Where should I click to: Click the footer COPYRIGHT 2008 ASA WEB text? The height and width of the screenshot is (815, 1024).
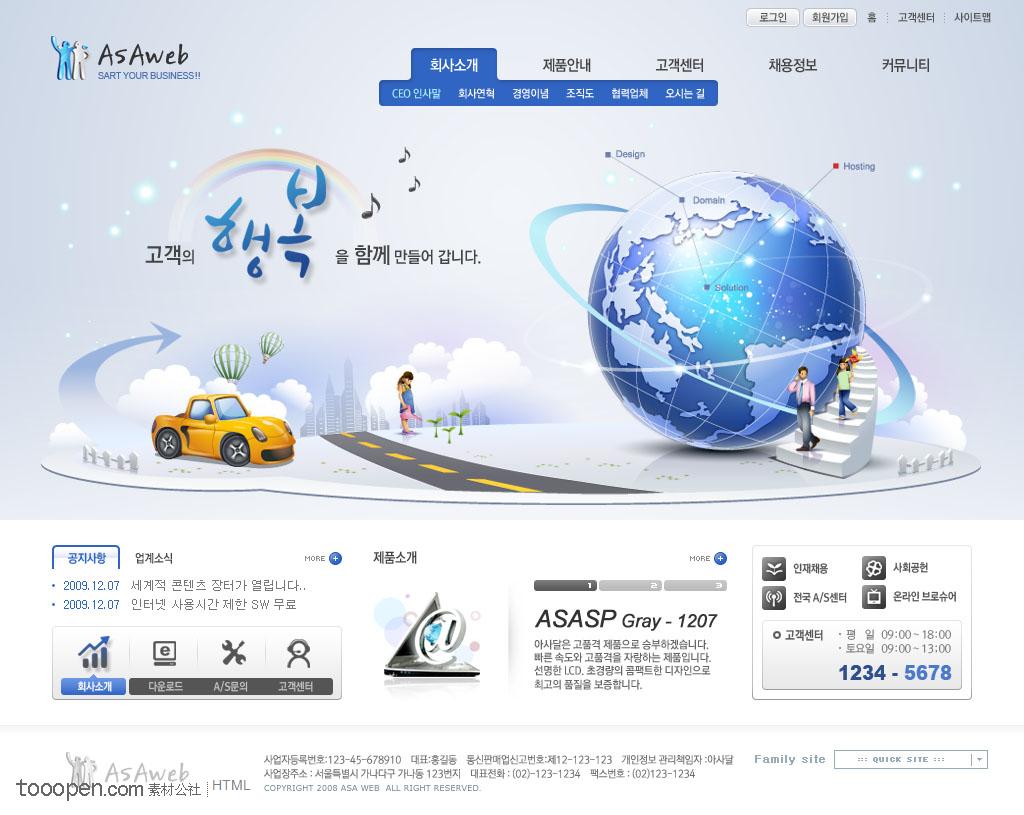[x=372, y=788]
